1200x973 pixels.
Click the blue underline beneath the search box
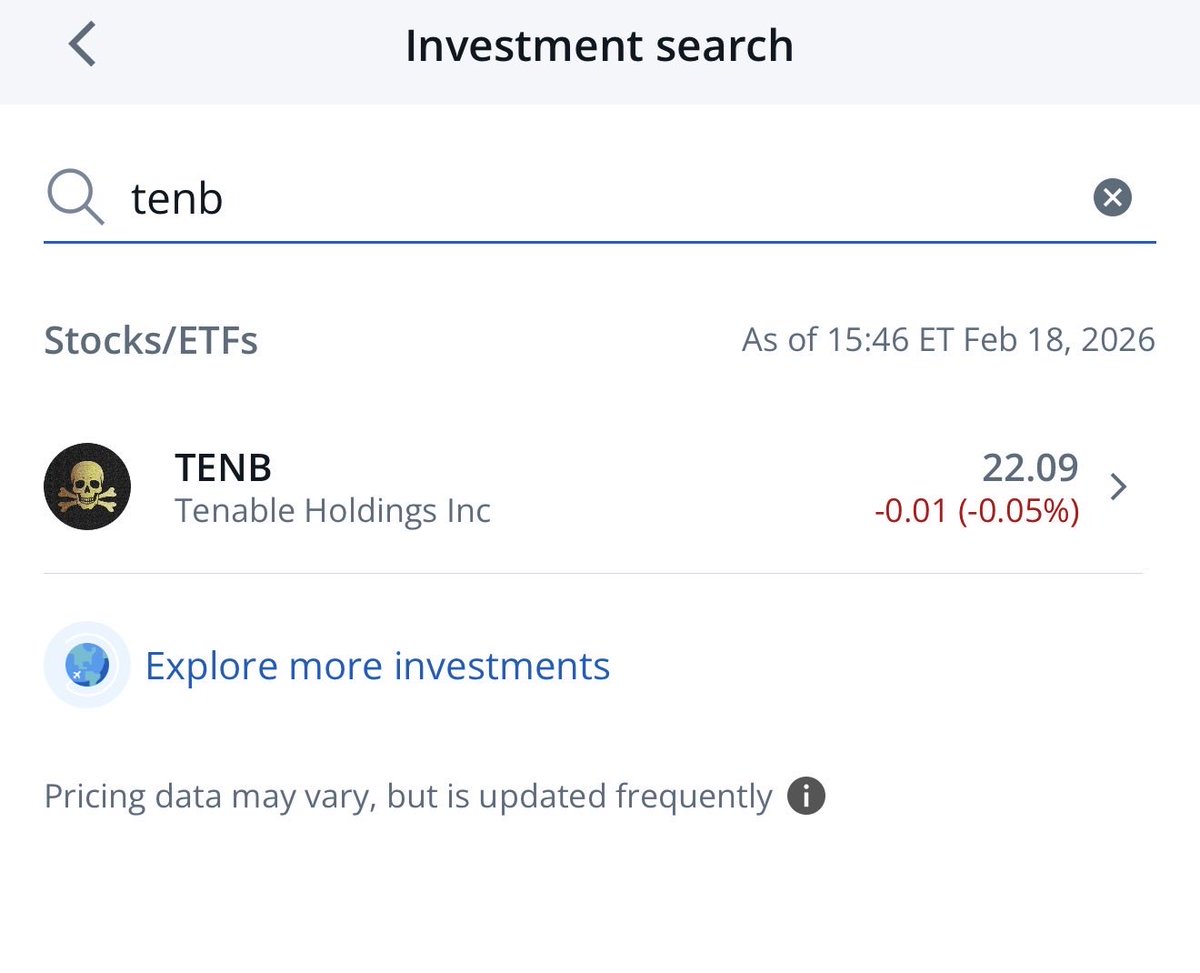point(600,242)
